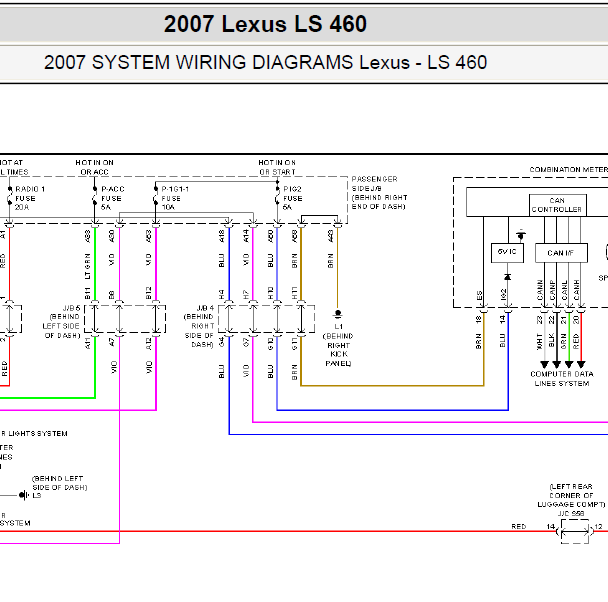Click pin label A7 below J/B 5
The image size is (608, 602).
[x=112, y=342]
